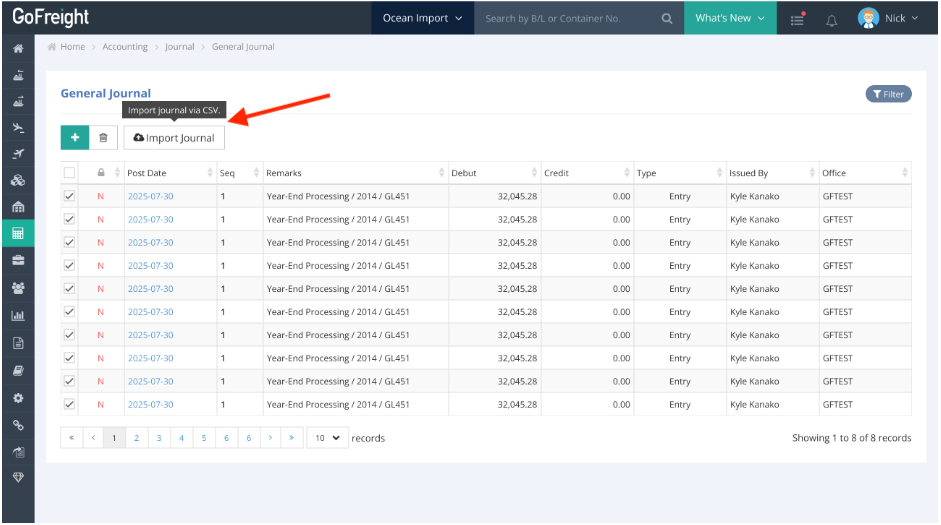
Task: Open the task list icon in header
Action: pos(797,19)
